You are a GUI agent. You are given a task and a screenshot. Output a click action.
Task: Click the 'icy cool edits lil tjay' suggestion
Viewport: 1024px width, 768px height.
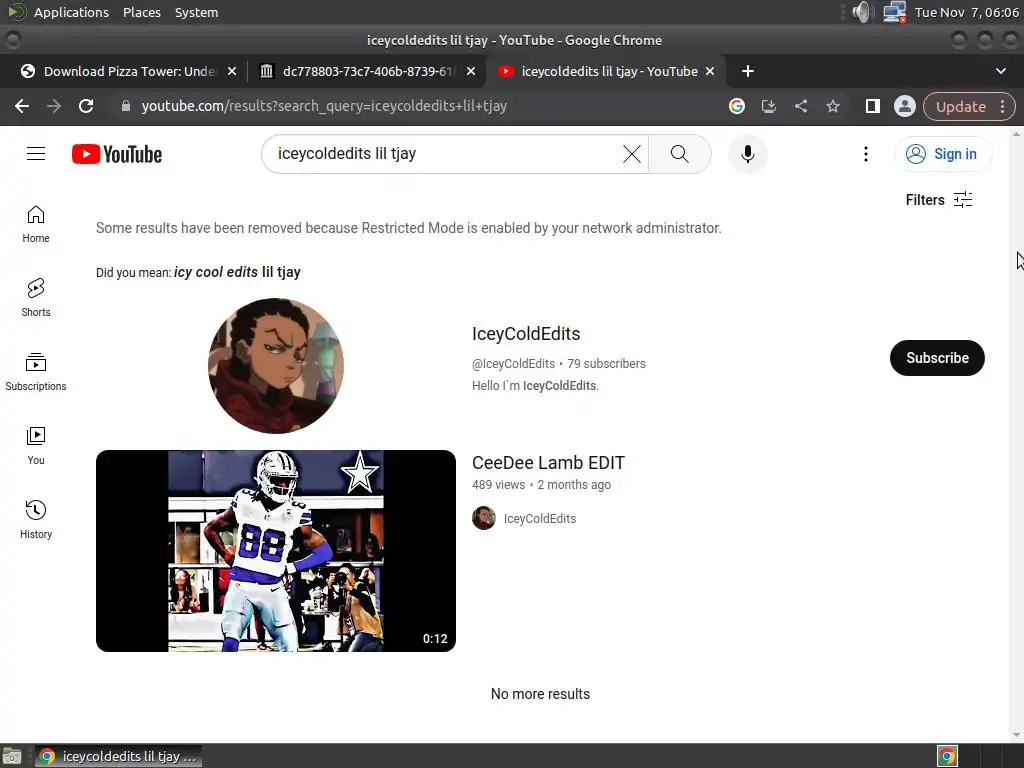point(237,272)
